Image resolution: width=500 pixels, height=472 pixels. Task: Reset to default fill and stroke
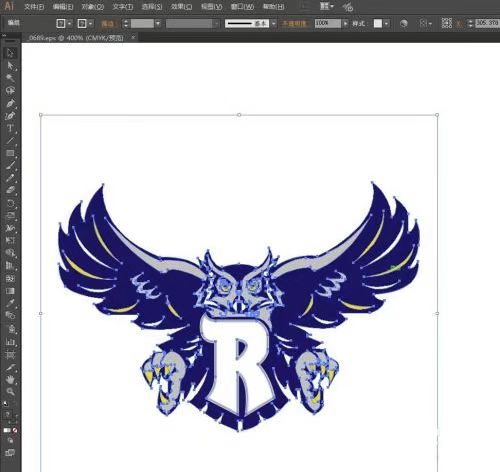coord(6,404)
